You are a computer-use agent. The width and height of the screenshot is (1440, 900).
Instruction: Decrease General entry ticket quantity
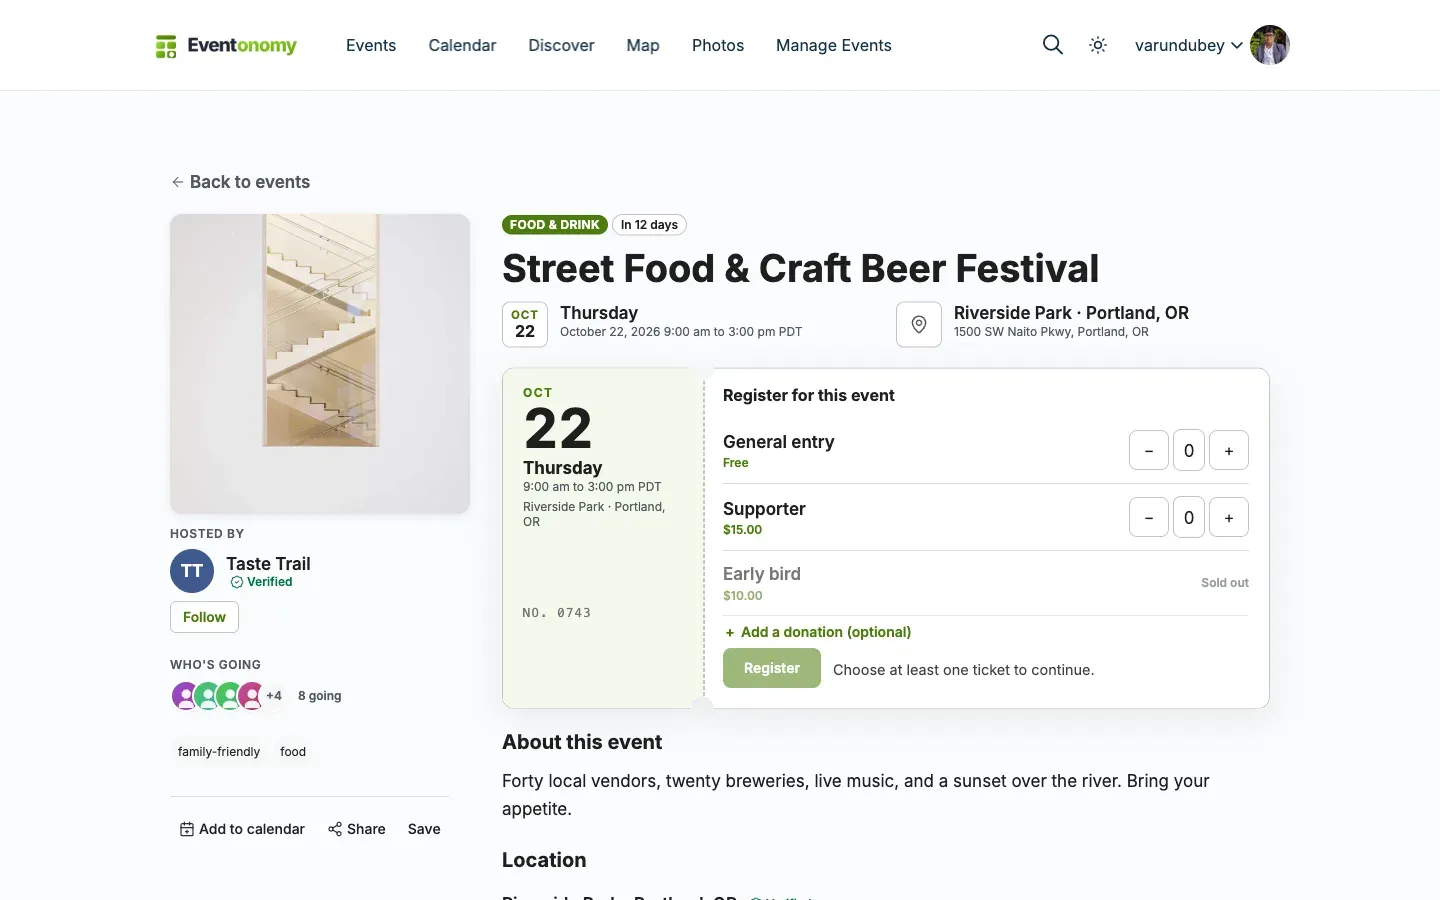tap(1149, 450)
